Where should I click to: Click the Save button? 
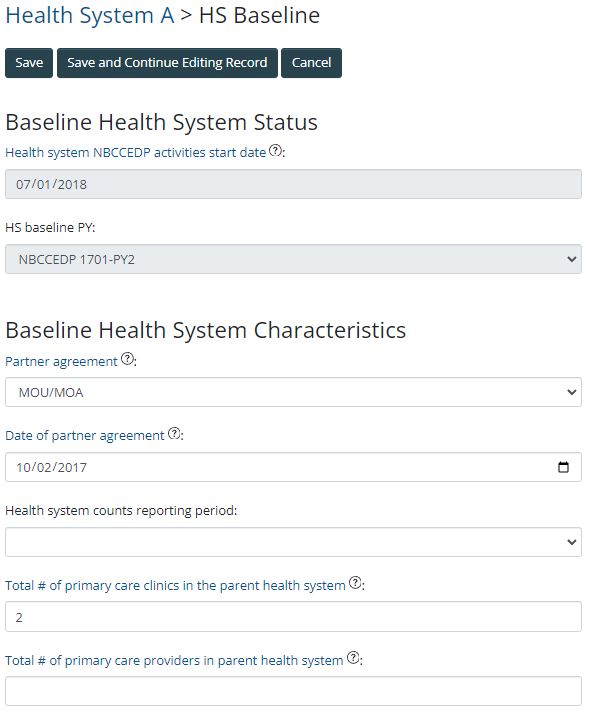29,63
